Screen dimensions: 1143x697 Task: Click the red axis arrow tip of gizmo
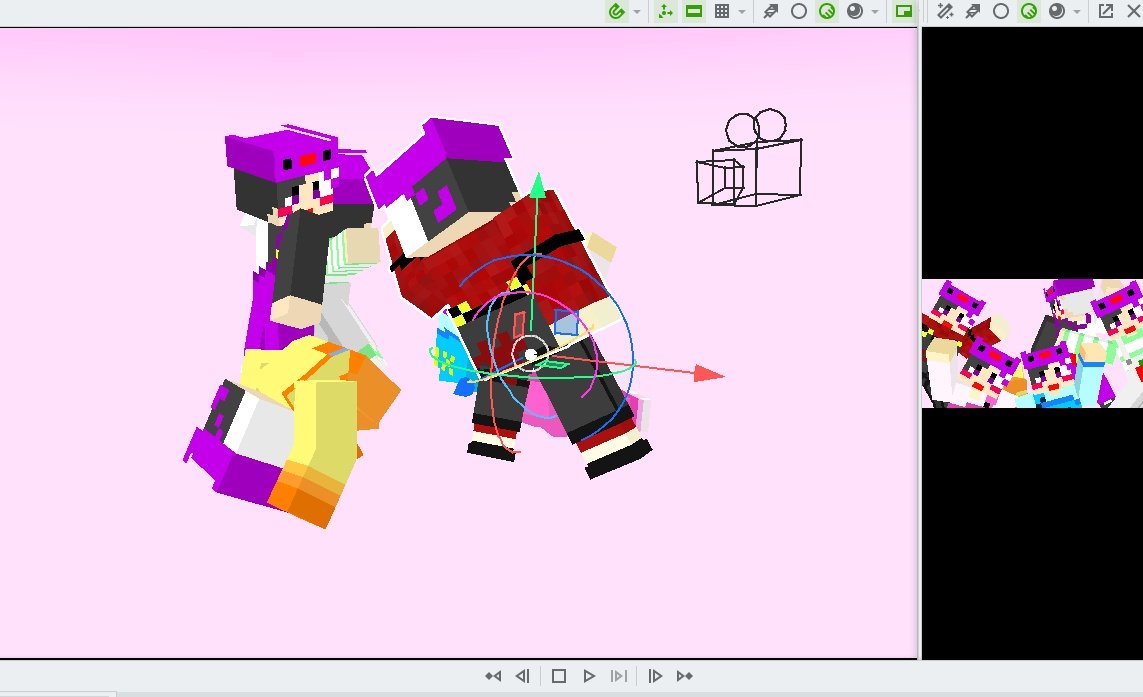(x=709, y=374)
